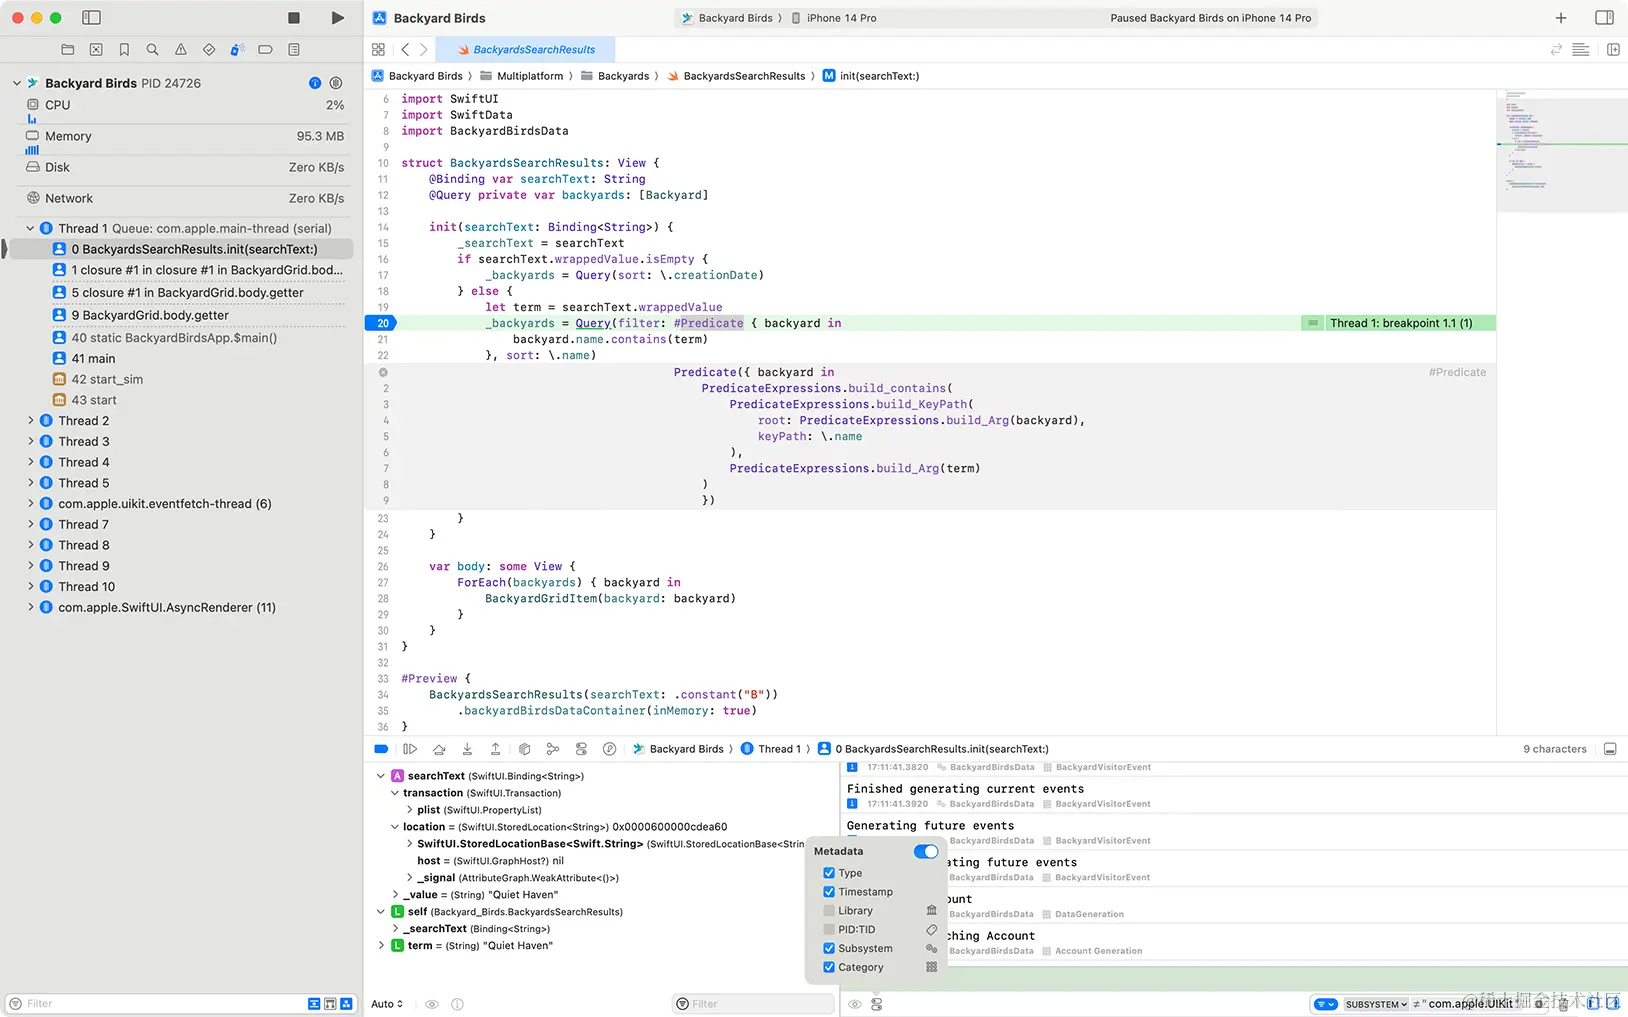Uncheck the Timestamp metadata option

click(829, 891)
